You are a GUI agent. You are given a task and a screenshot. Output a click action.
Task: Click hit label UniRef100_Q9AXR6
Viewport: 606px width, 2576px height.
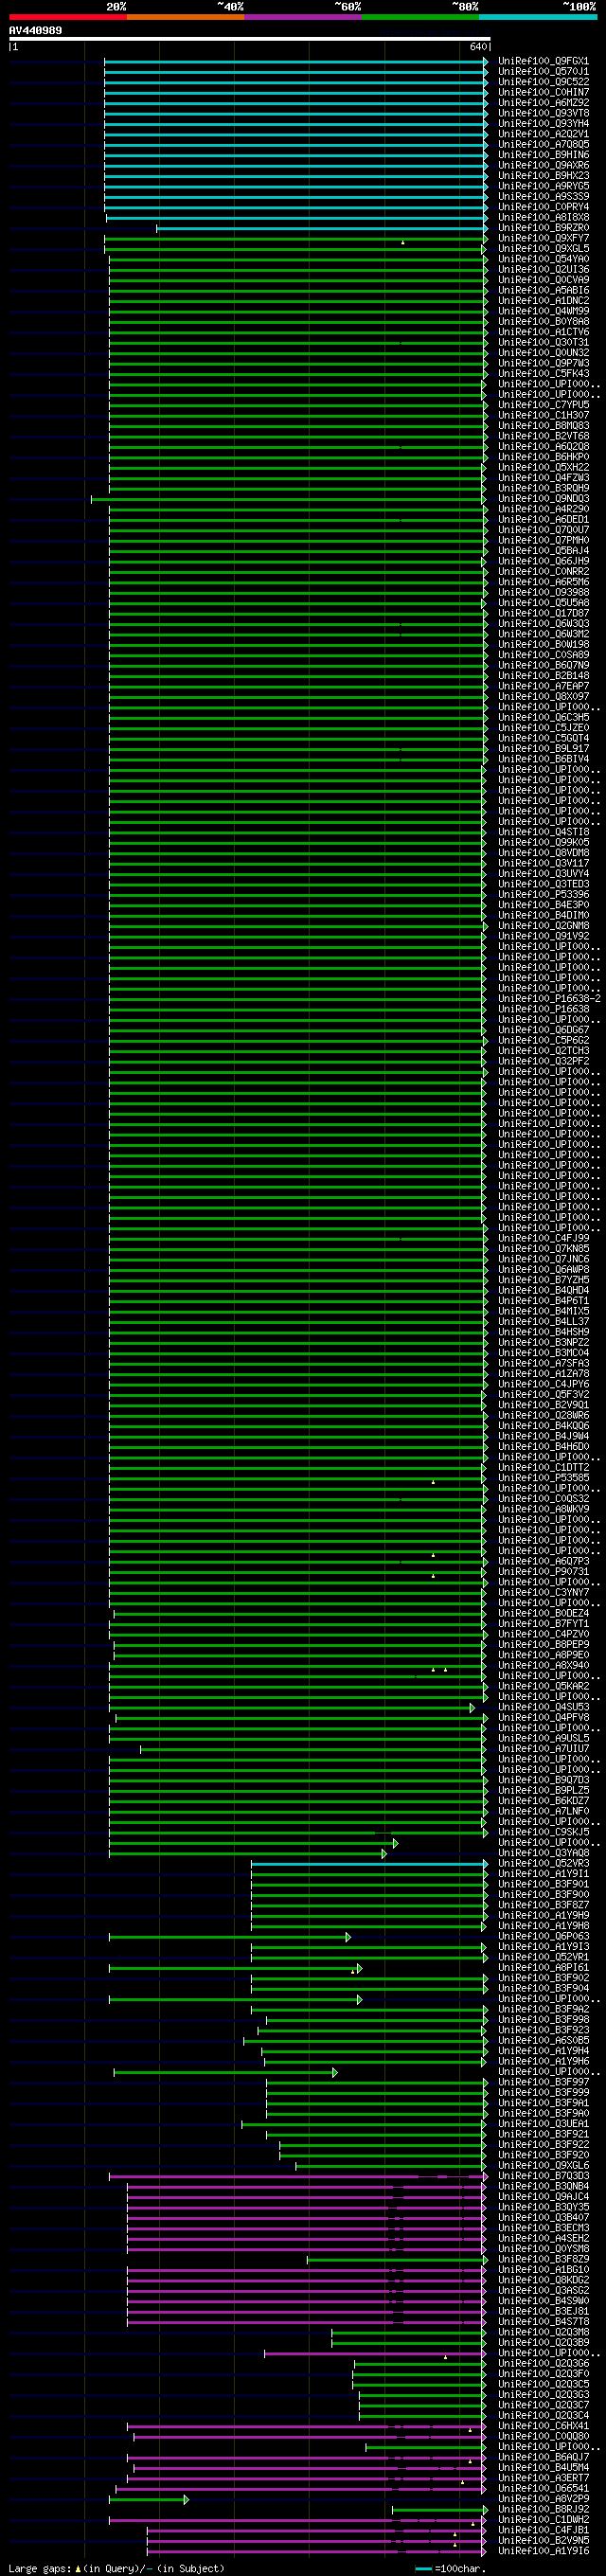pos(544,165)
